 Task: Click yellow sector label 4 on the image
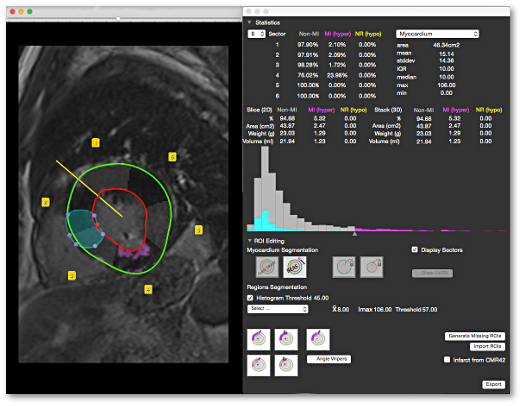[148, 289]
